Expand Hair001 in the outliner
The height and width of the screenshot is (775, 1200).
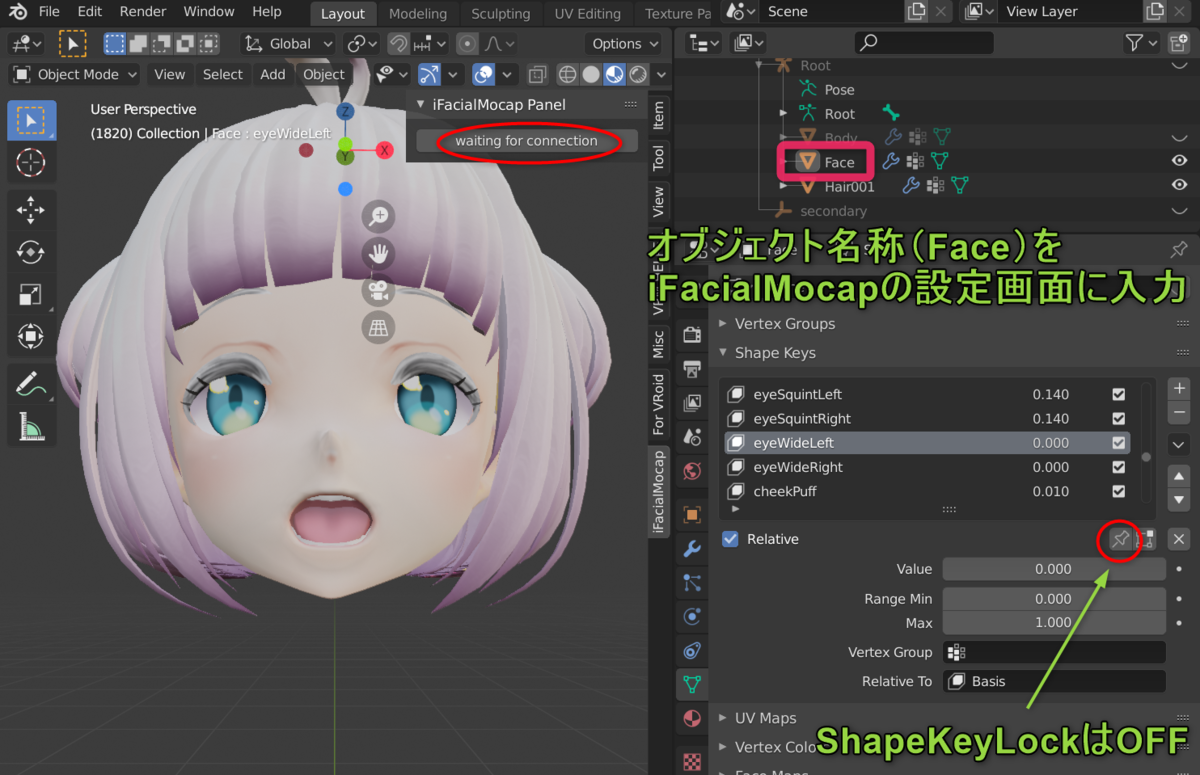784,185
